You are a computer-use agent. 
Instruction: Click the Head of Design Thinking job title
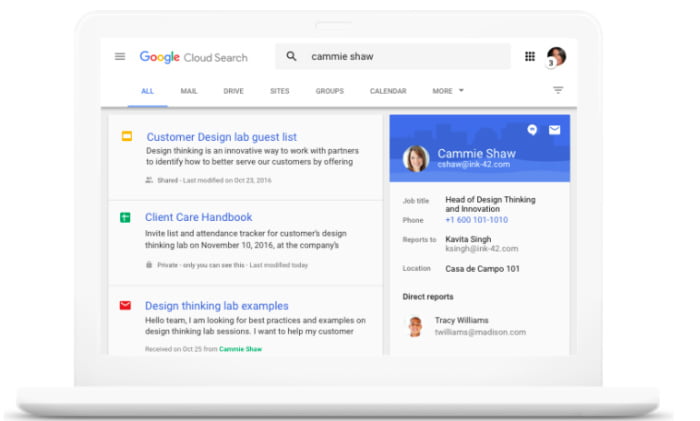[x=490, y=204]
